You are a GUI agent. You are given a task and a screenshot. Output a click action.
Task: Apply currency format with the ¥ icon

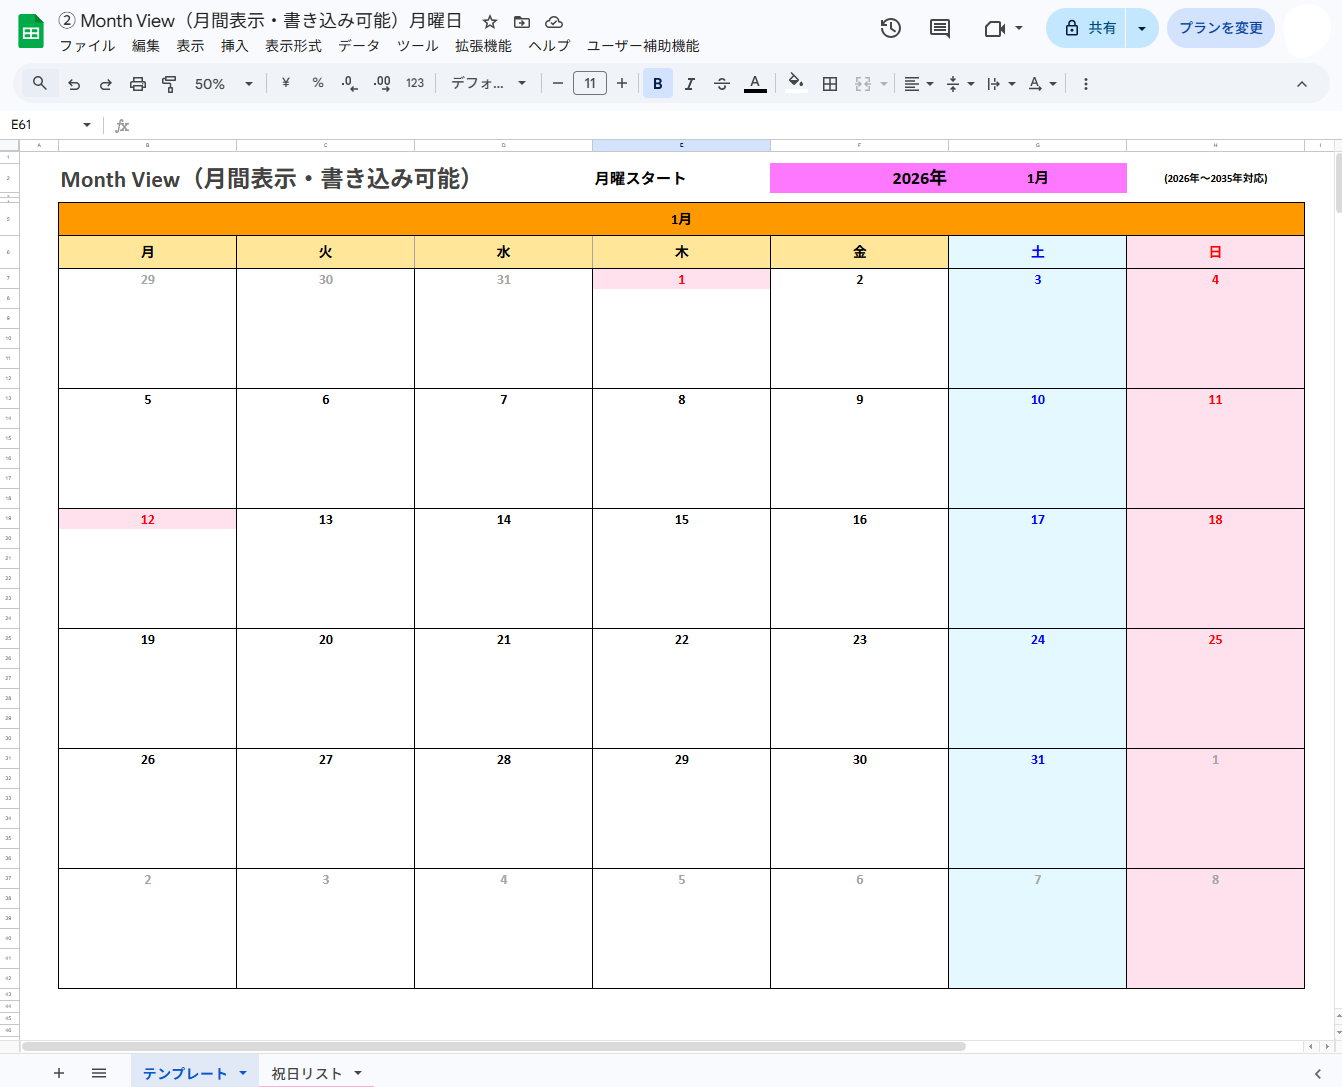(284, 83)
